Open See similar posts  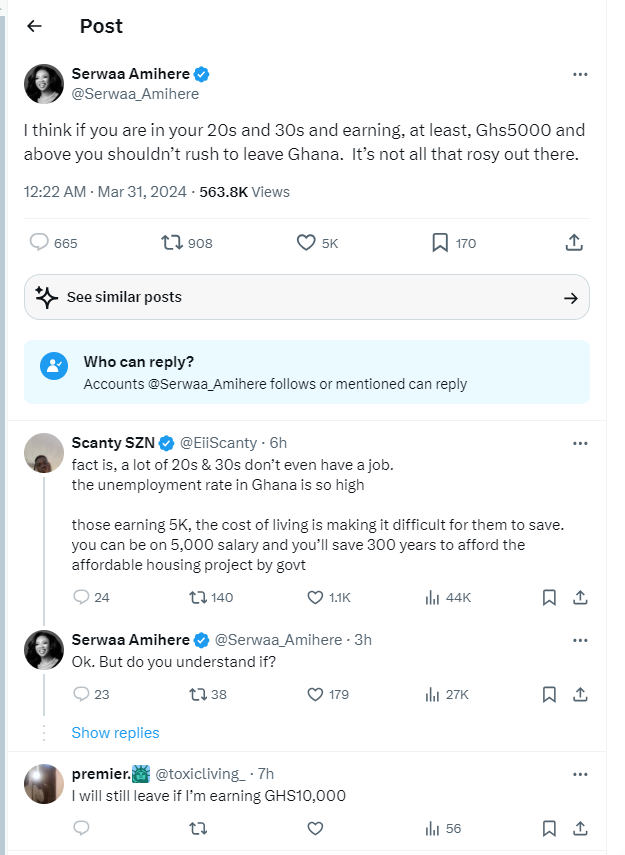click(x=306, y=297)
